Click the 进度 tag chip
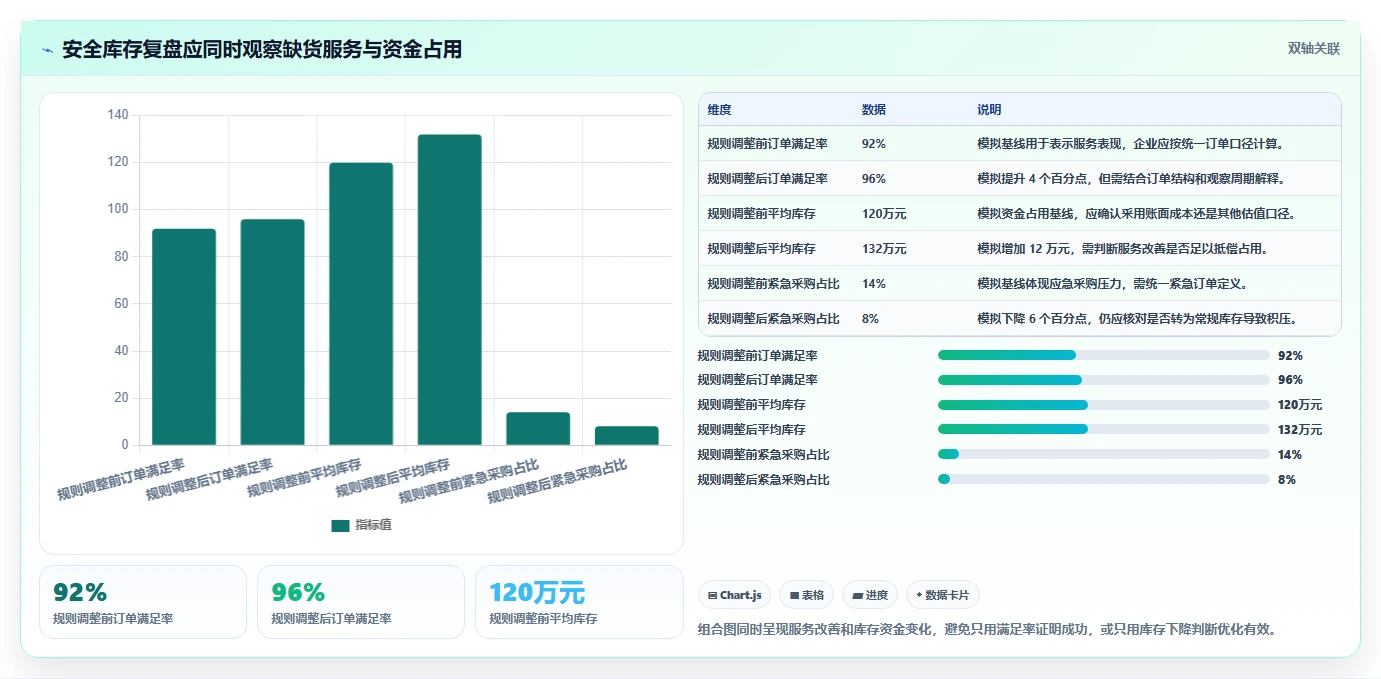This screenshot has width=1381, height=679. point(870,595)
